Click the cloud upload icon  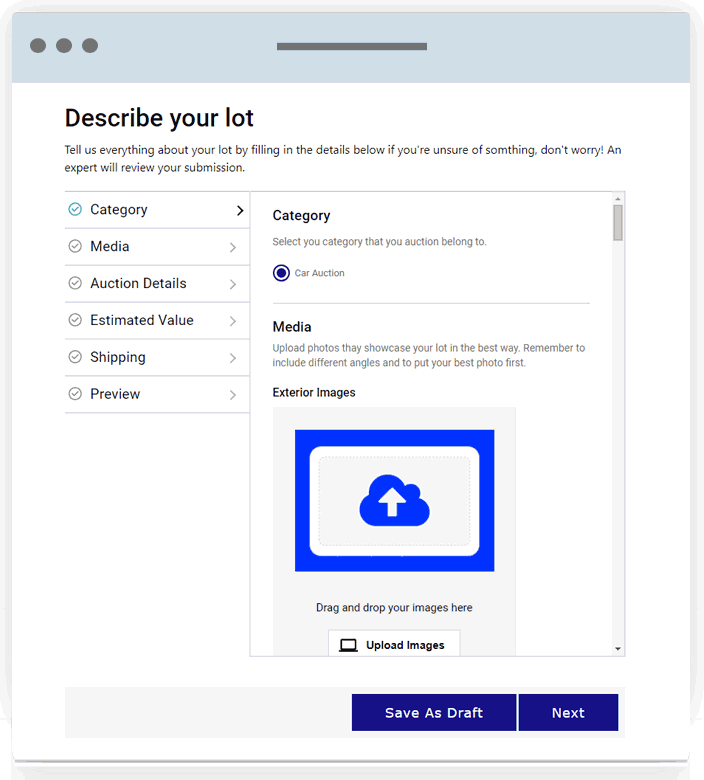pyautogui.click(x=394, y=500)
